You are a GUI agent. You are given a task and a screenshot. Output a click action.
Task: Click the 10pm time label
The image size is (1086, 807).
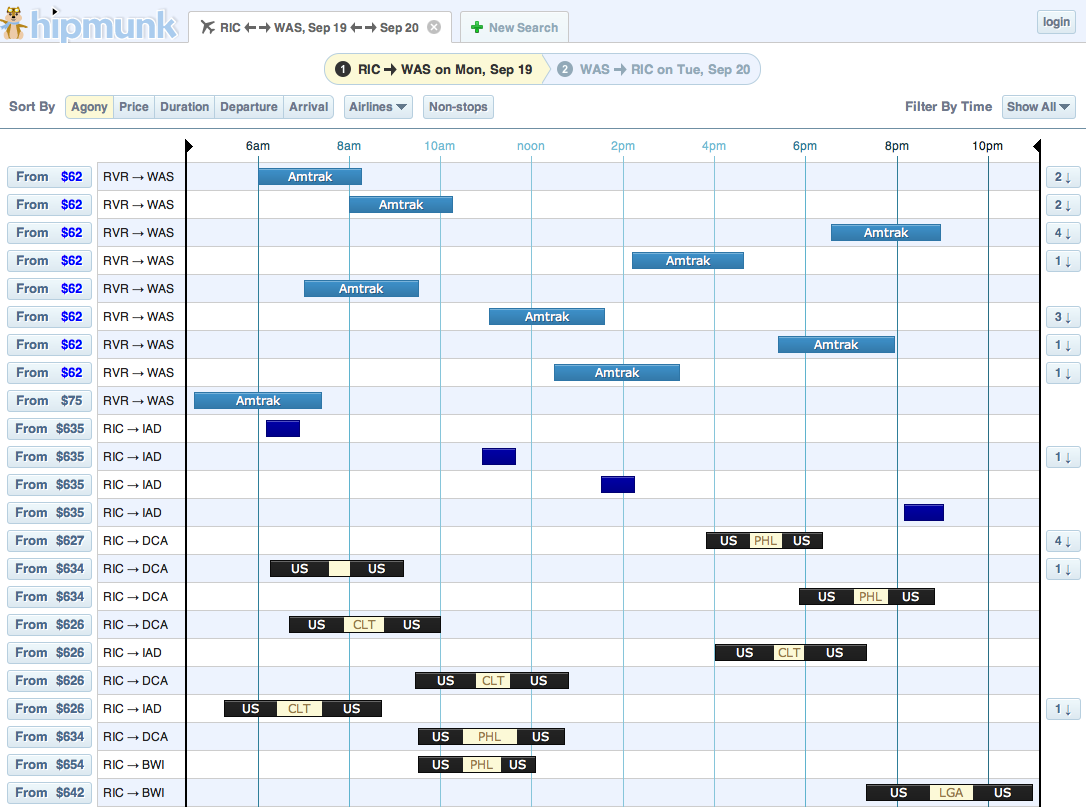(x=987, y=145)
